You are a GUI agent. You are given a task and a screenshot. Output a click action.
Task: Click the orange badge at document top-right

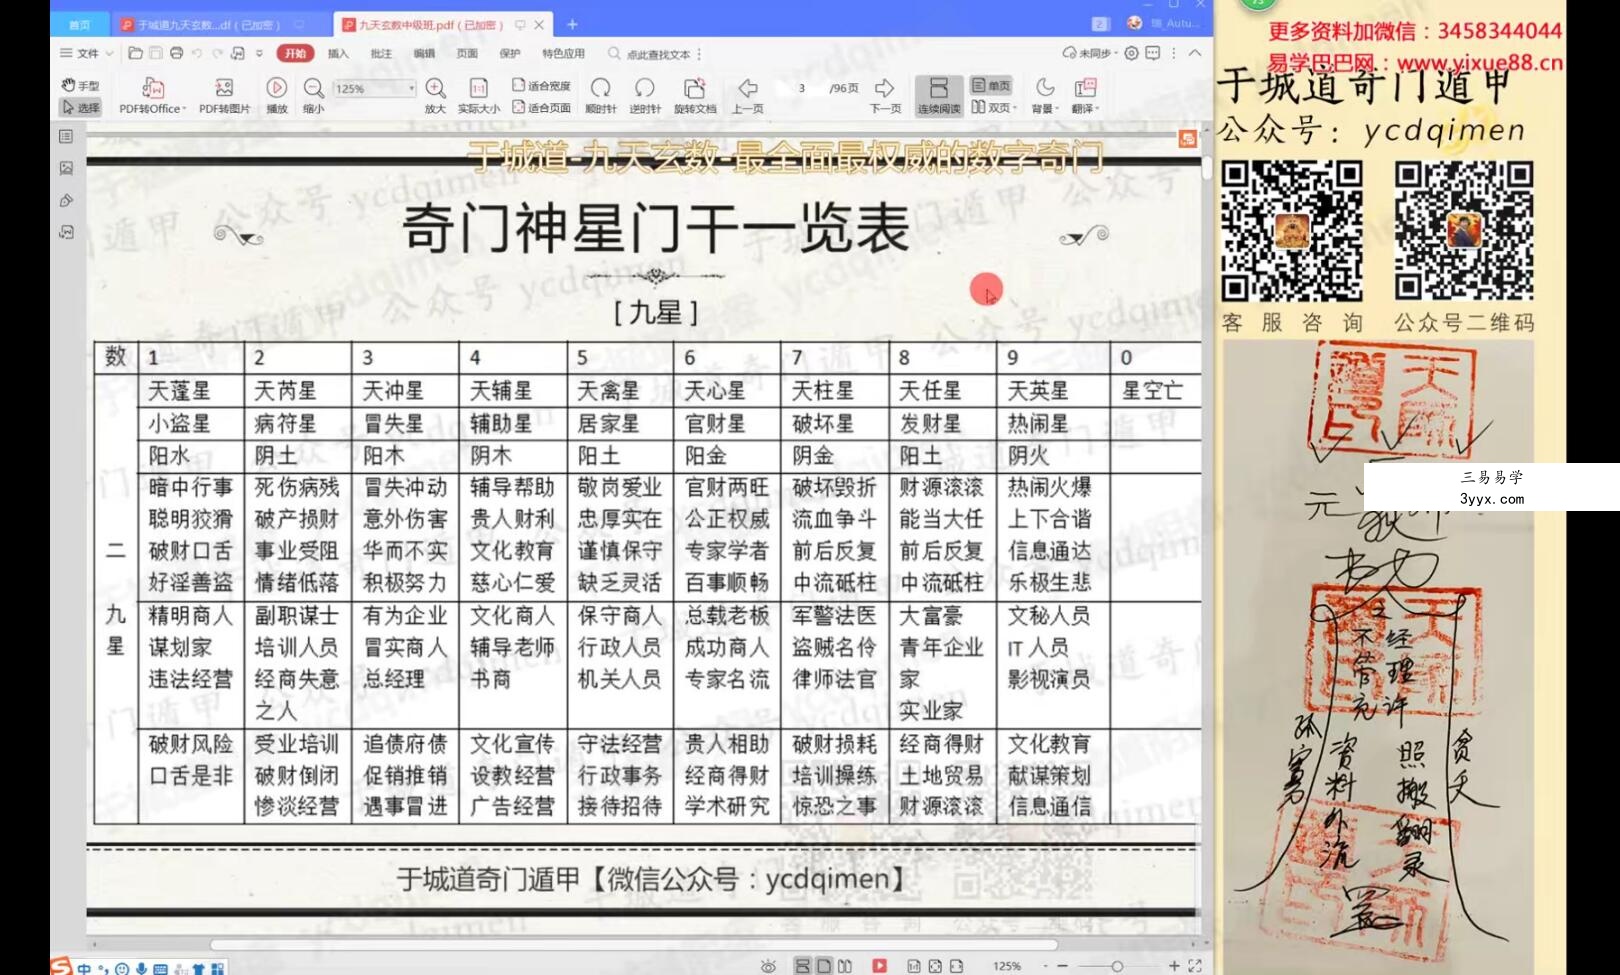pos(1187,139)
